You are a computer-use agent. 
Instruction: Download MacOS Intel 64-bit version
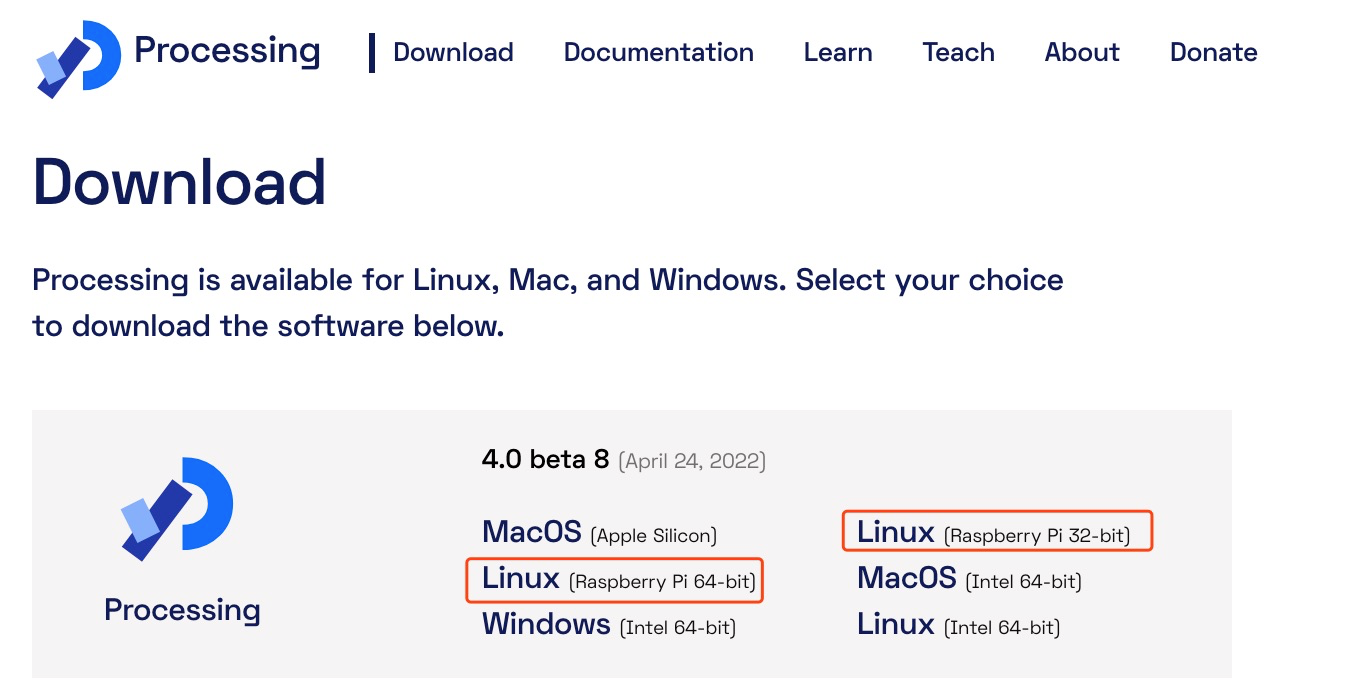click(x=969, y=578)
